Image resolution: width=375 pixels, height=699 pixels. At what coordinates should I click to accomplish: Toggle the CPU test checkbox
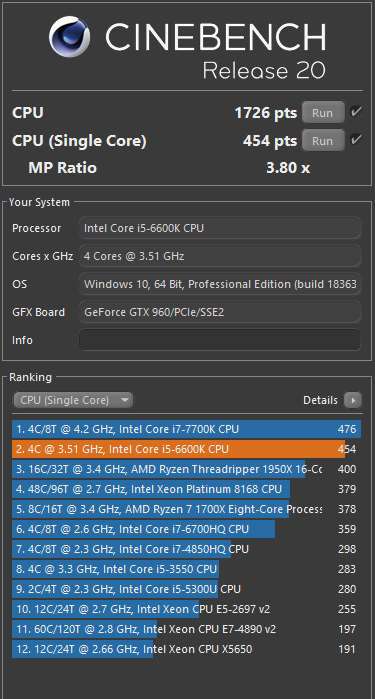356,112
